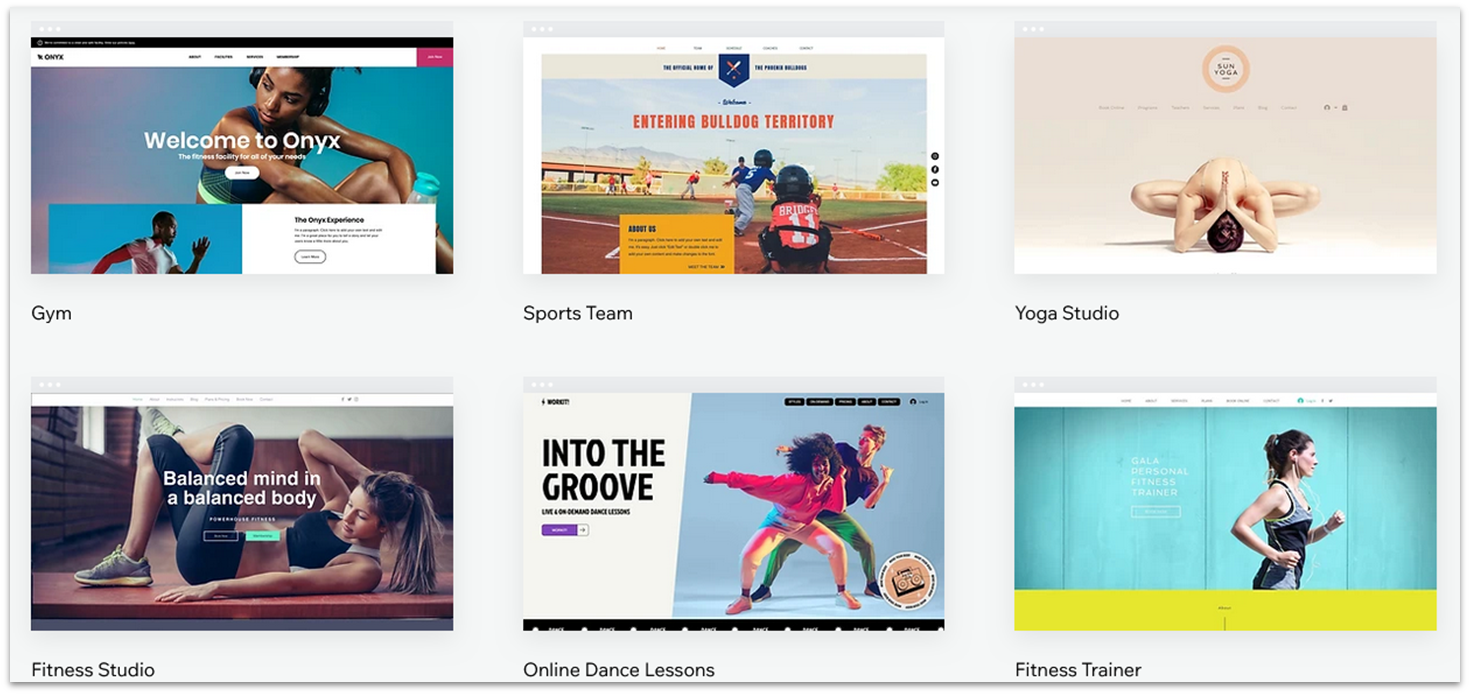Click the account login icon on the dance template

coord(913,402)
